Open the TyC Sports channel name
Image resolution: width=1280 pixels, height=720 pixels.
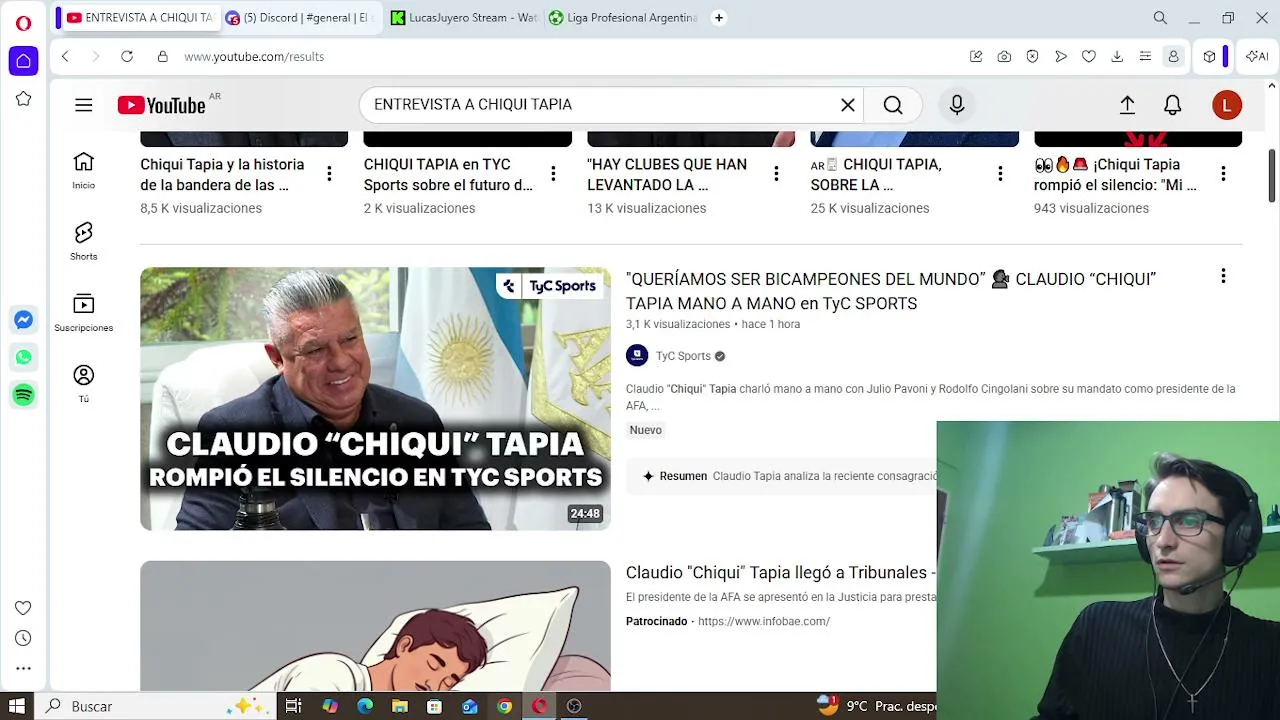[x=683, y=356]
